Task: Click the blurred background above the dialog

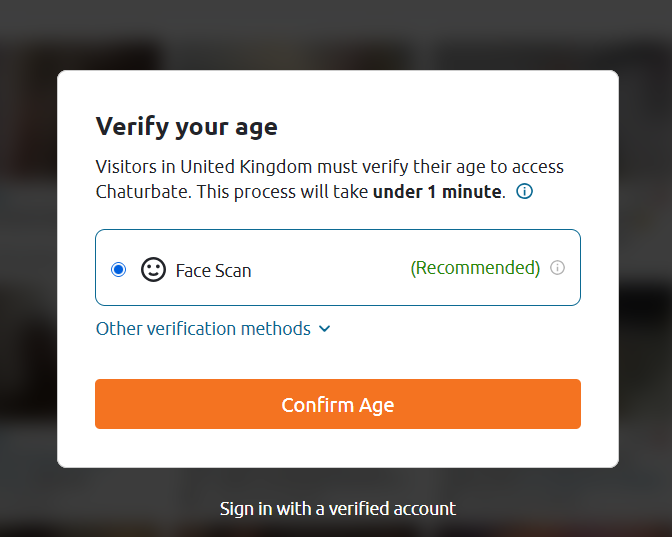Action: (336, 34)
